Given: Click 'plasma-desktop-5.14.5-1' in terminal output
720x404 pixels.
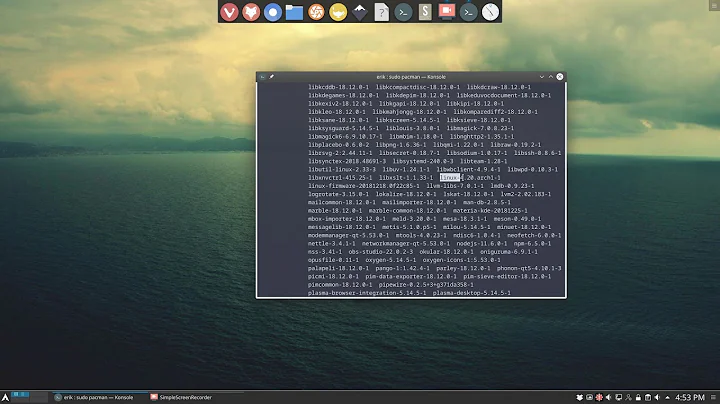Looking at the screenshot, I should 472,293.
